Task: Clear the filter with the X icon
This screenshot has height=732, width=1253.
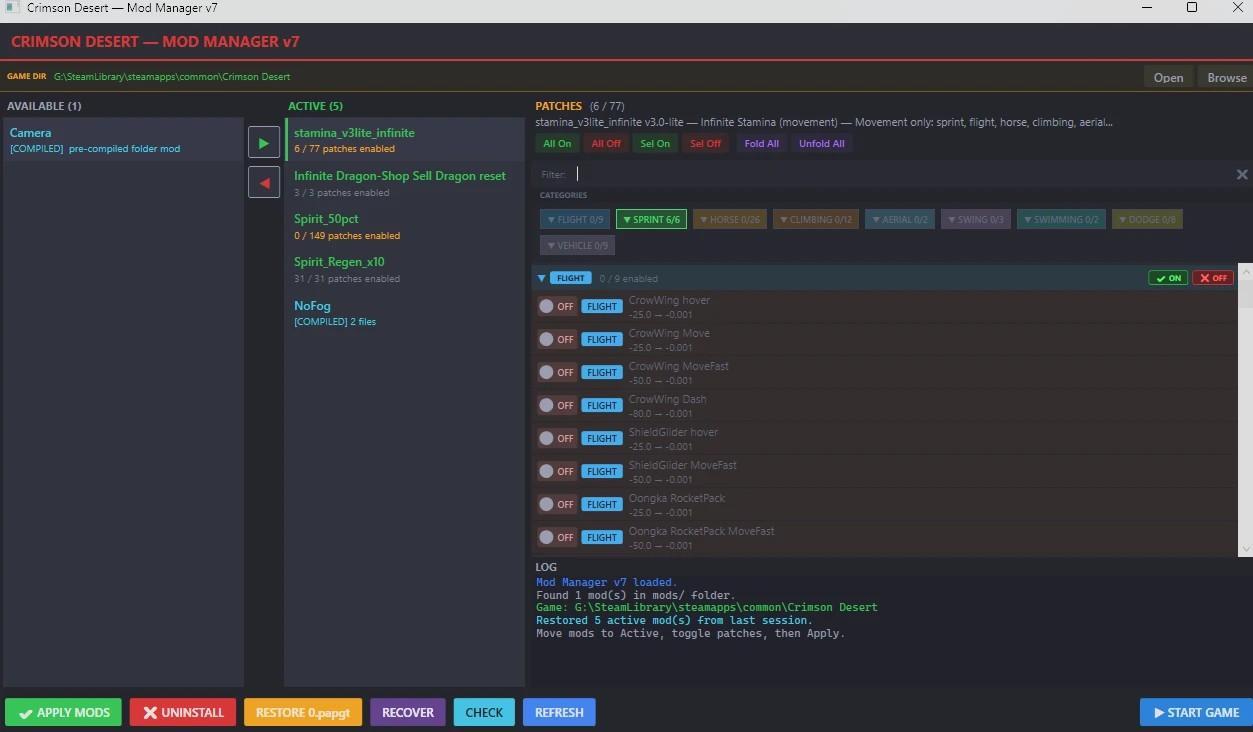Action: point(1242,174)
